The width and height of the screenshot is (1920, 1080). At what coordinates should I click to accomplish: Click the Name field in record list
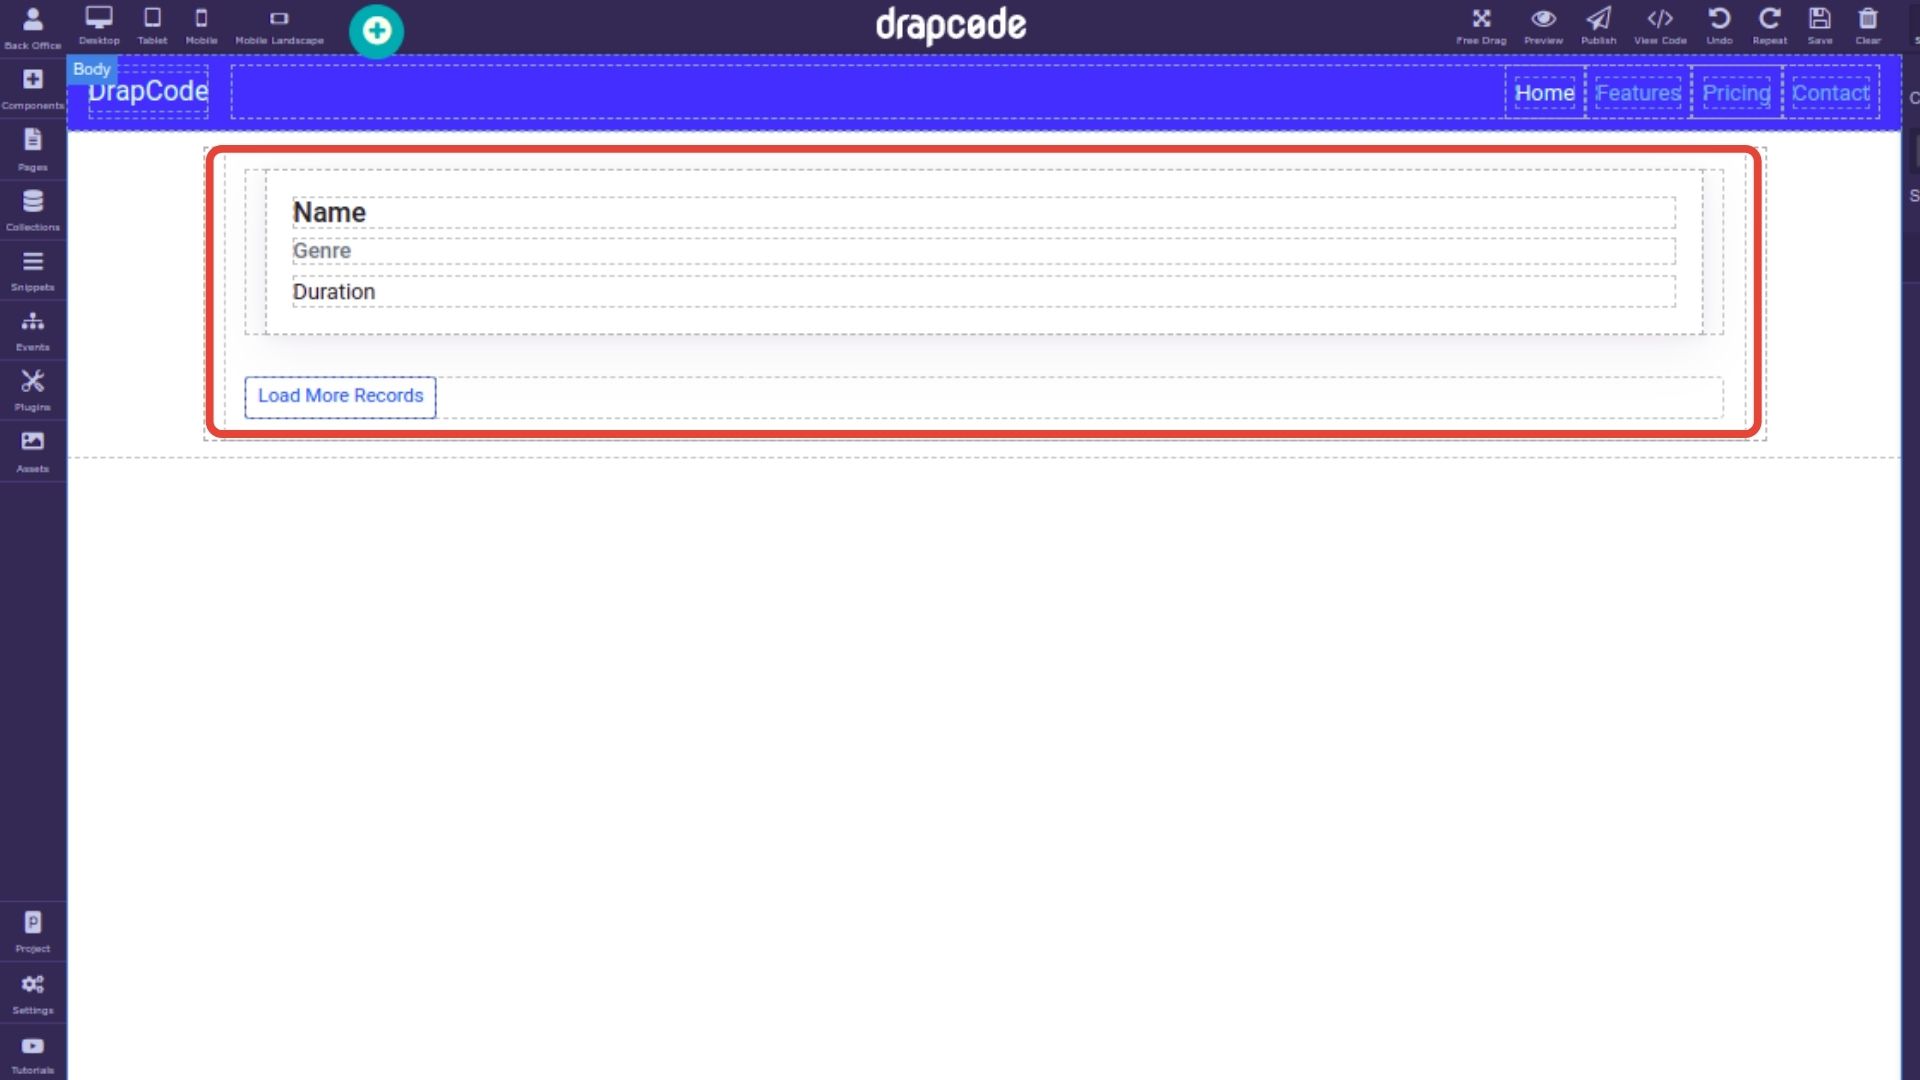[x=327, y=211]
